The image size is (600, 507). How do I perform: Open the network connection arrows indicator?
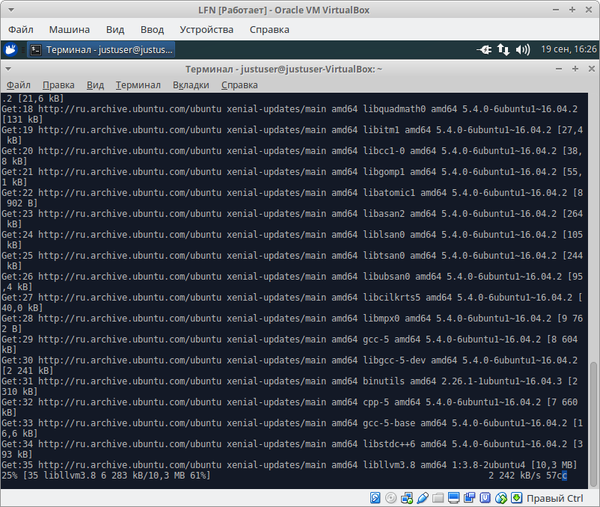(x=503, y=50)
